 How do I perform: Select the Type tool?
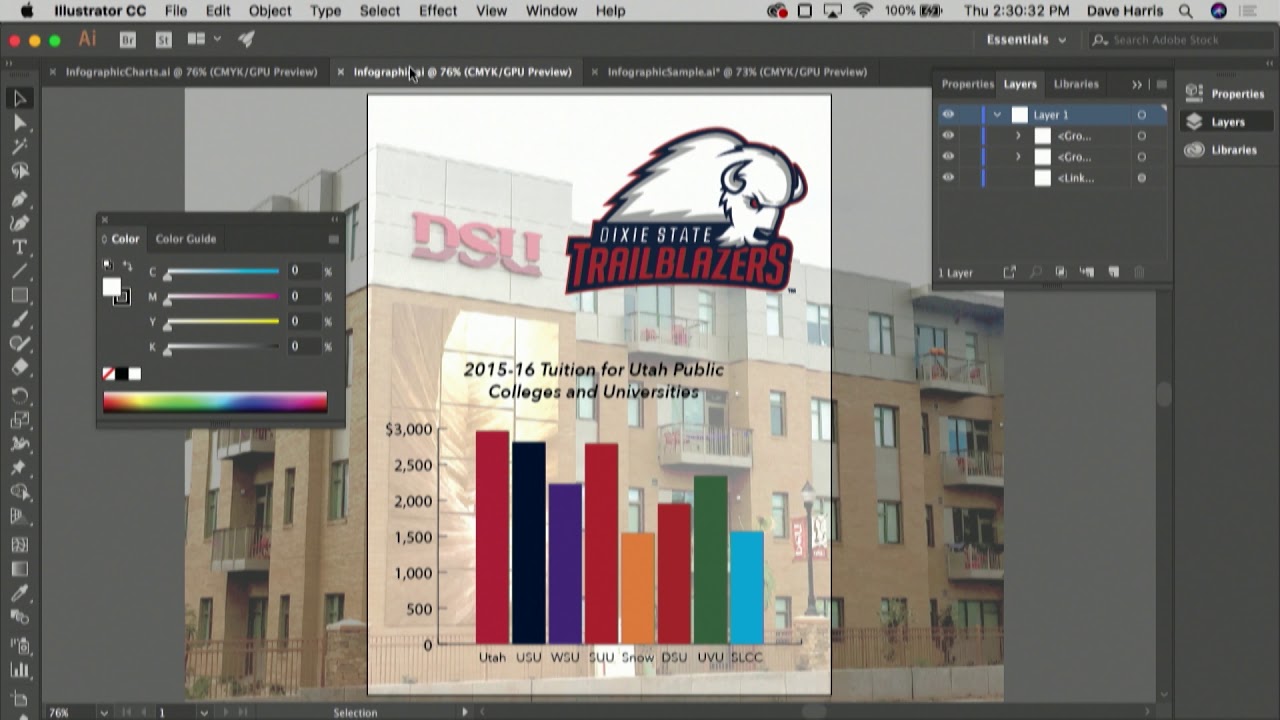pos(20,247)
